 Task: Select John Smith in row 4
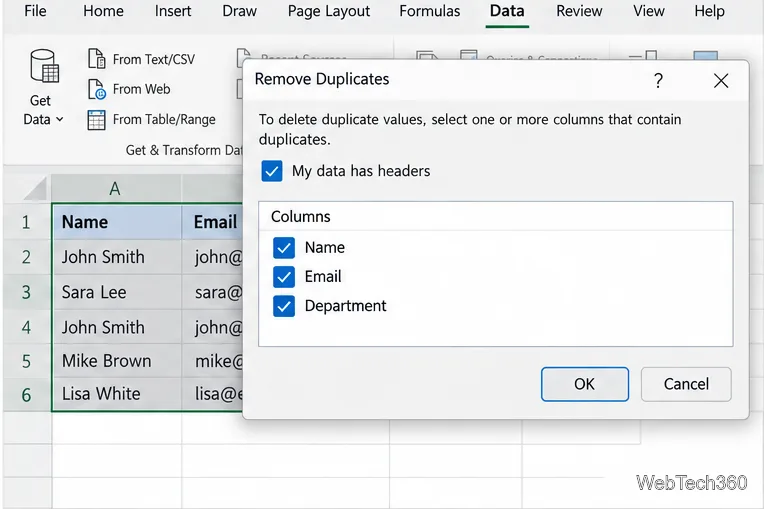click(x=116, y=327)
